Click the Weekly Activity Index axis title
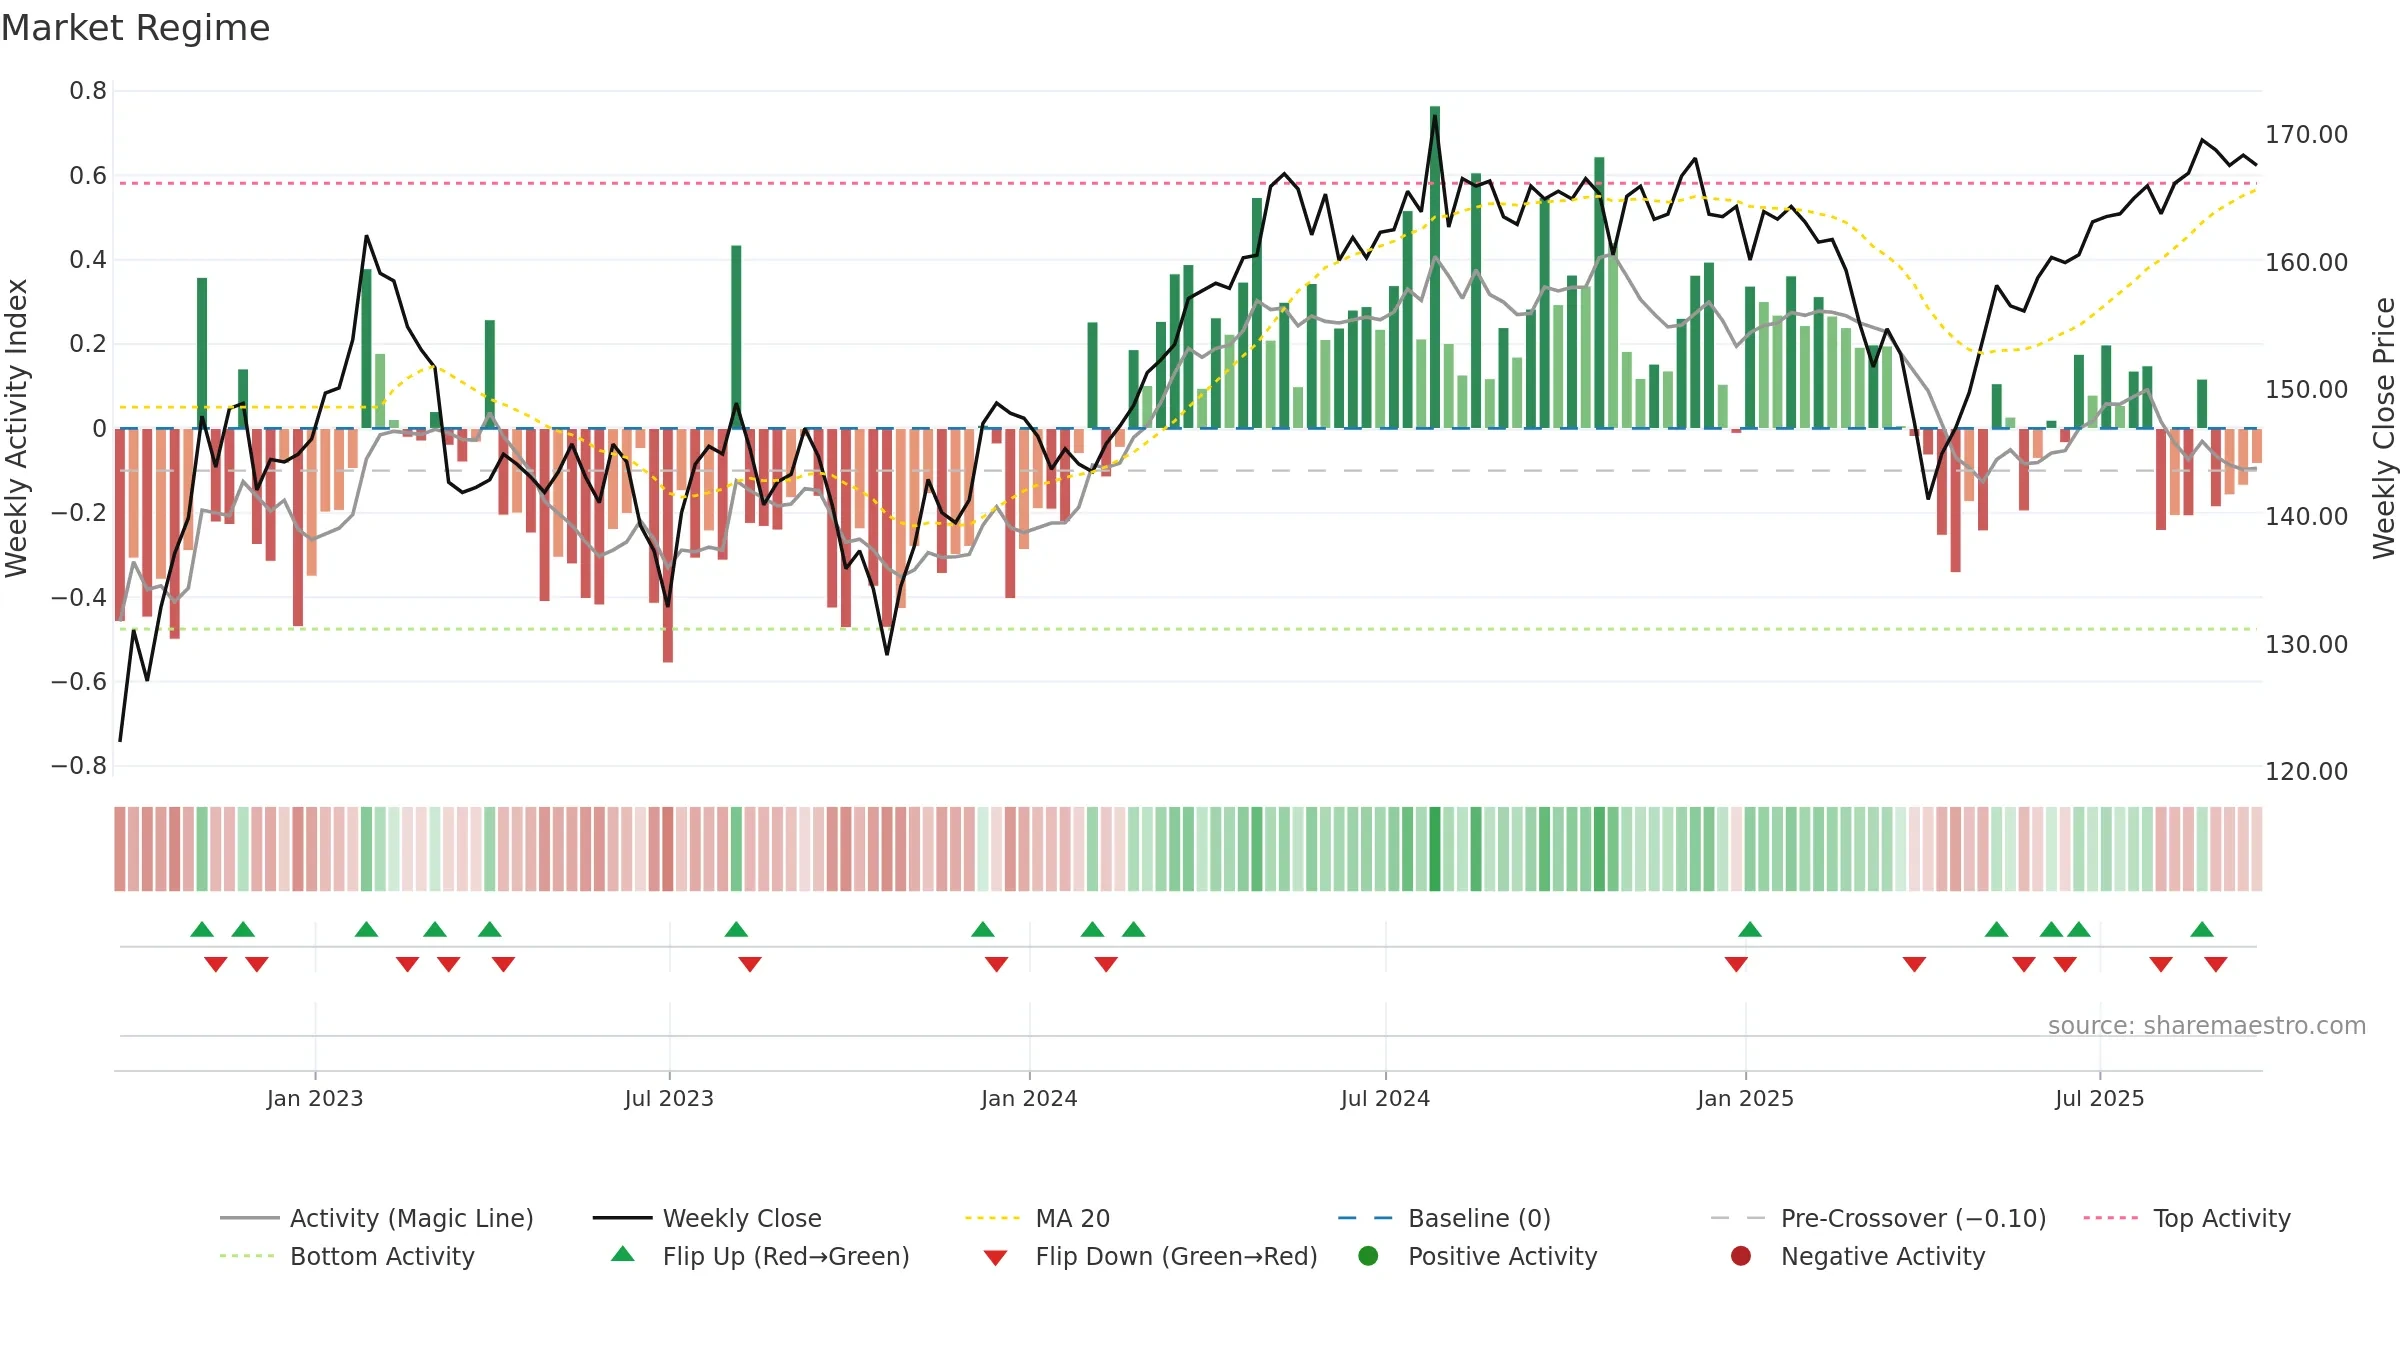The image size is (2400, 1350). pos(17,428)
